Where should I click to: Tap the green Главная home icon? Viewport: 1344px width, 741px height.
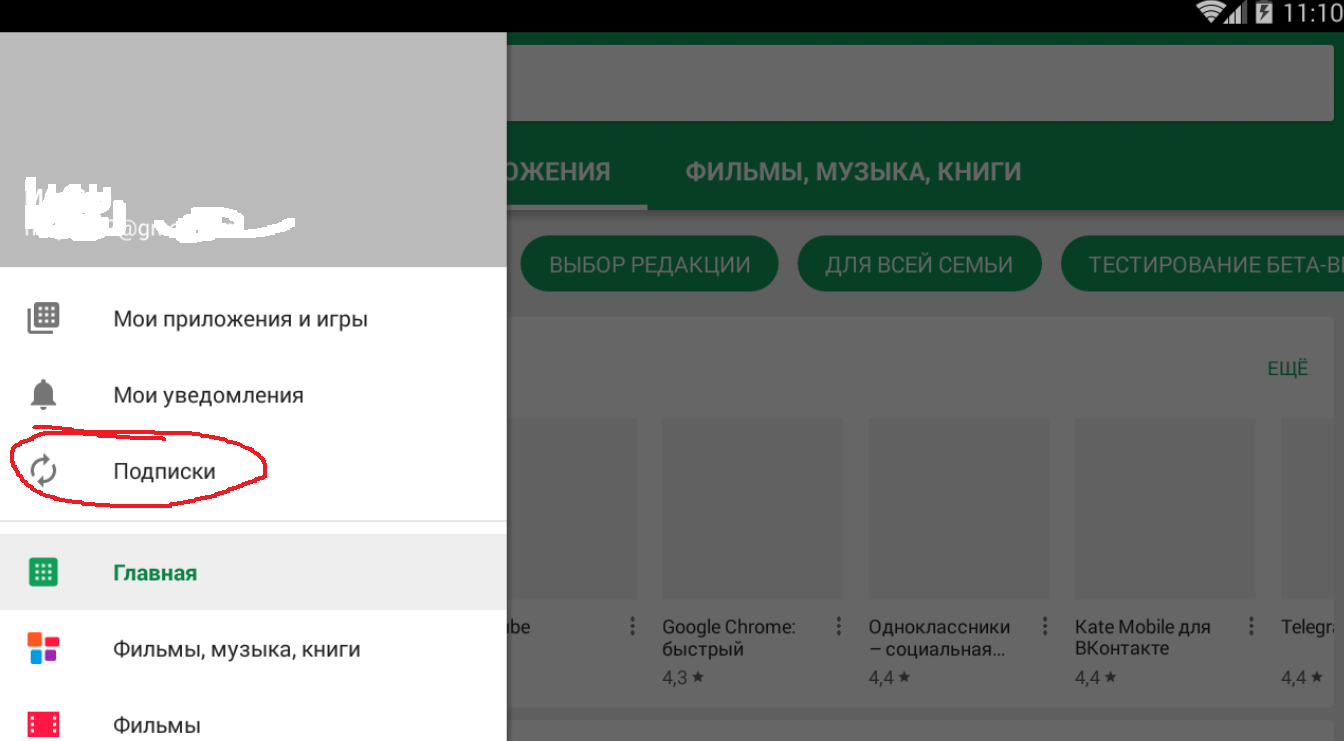tap(43, 572)
